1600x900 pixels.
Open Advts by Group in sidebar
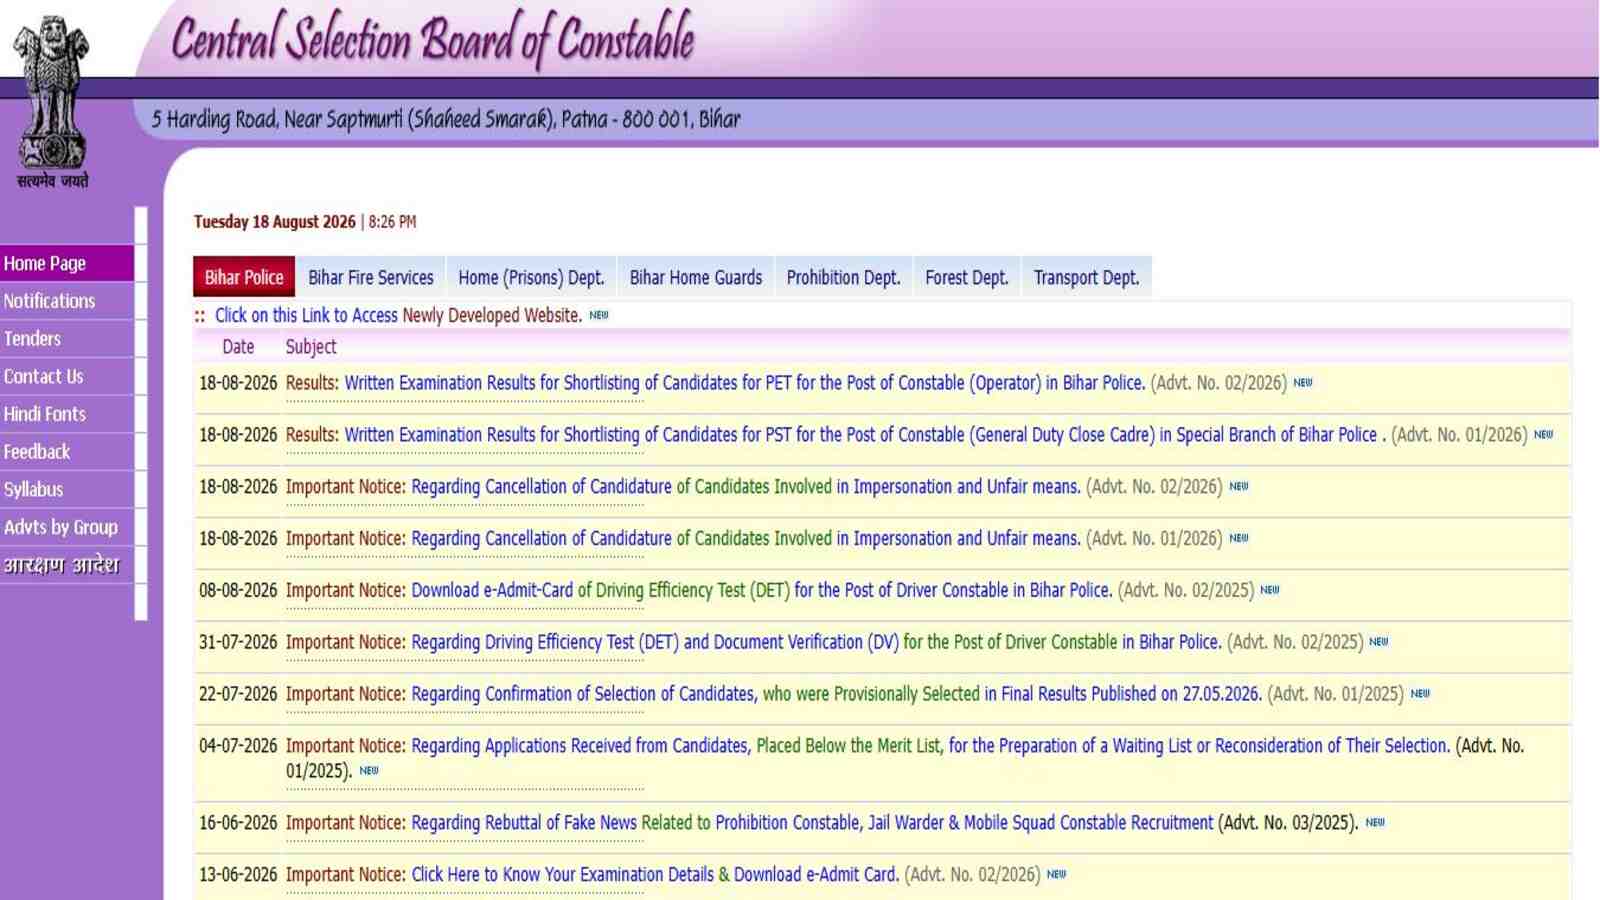tap(67, 527)
